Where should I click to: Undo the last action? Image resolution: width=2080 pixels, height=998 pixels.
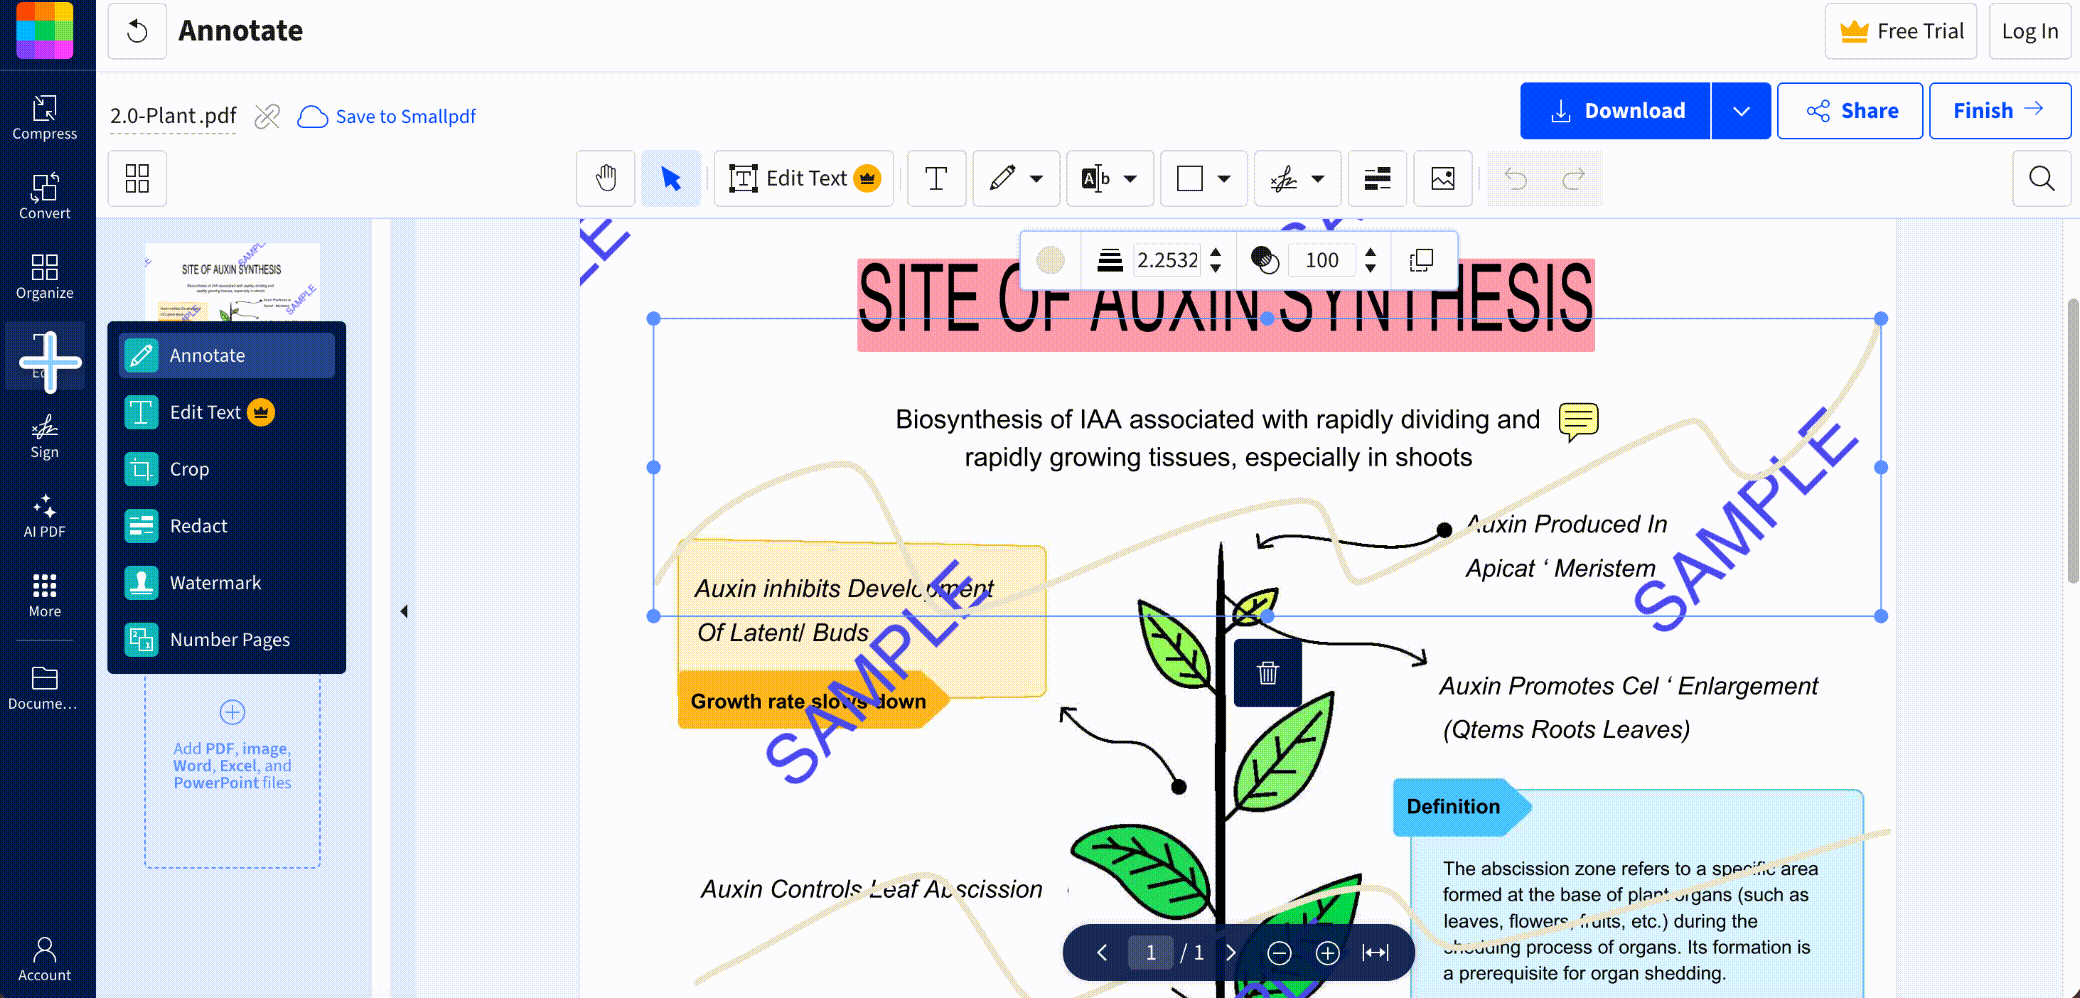1516,178
